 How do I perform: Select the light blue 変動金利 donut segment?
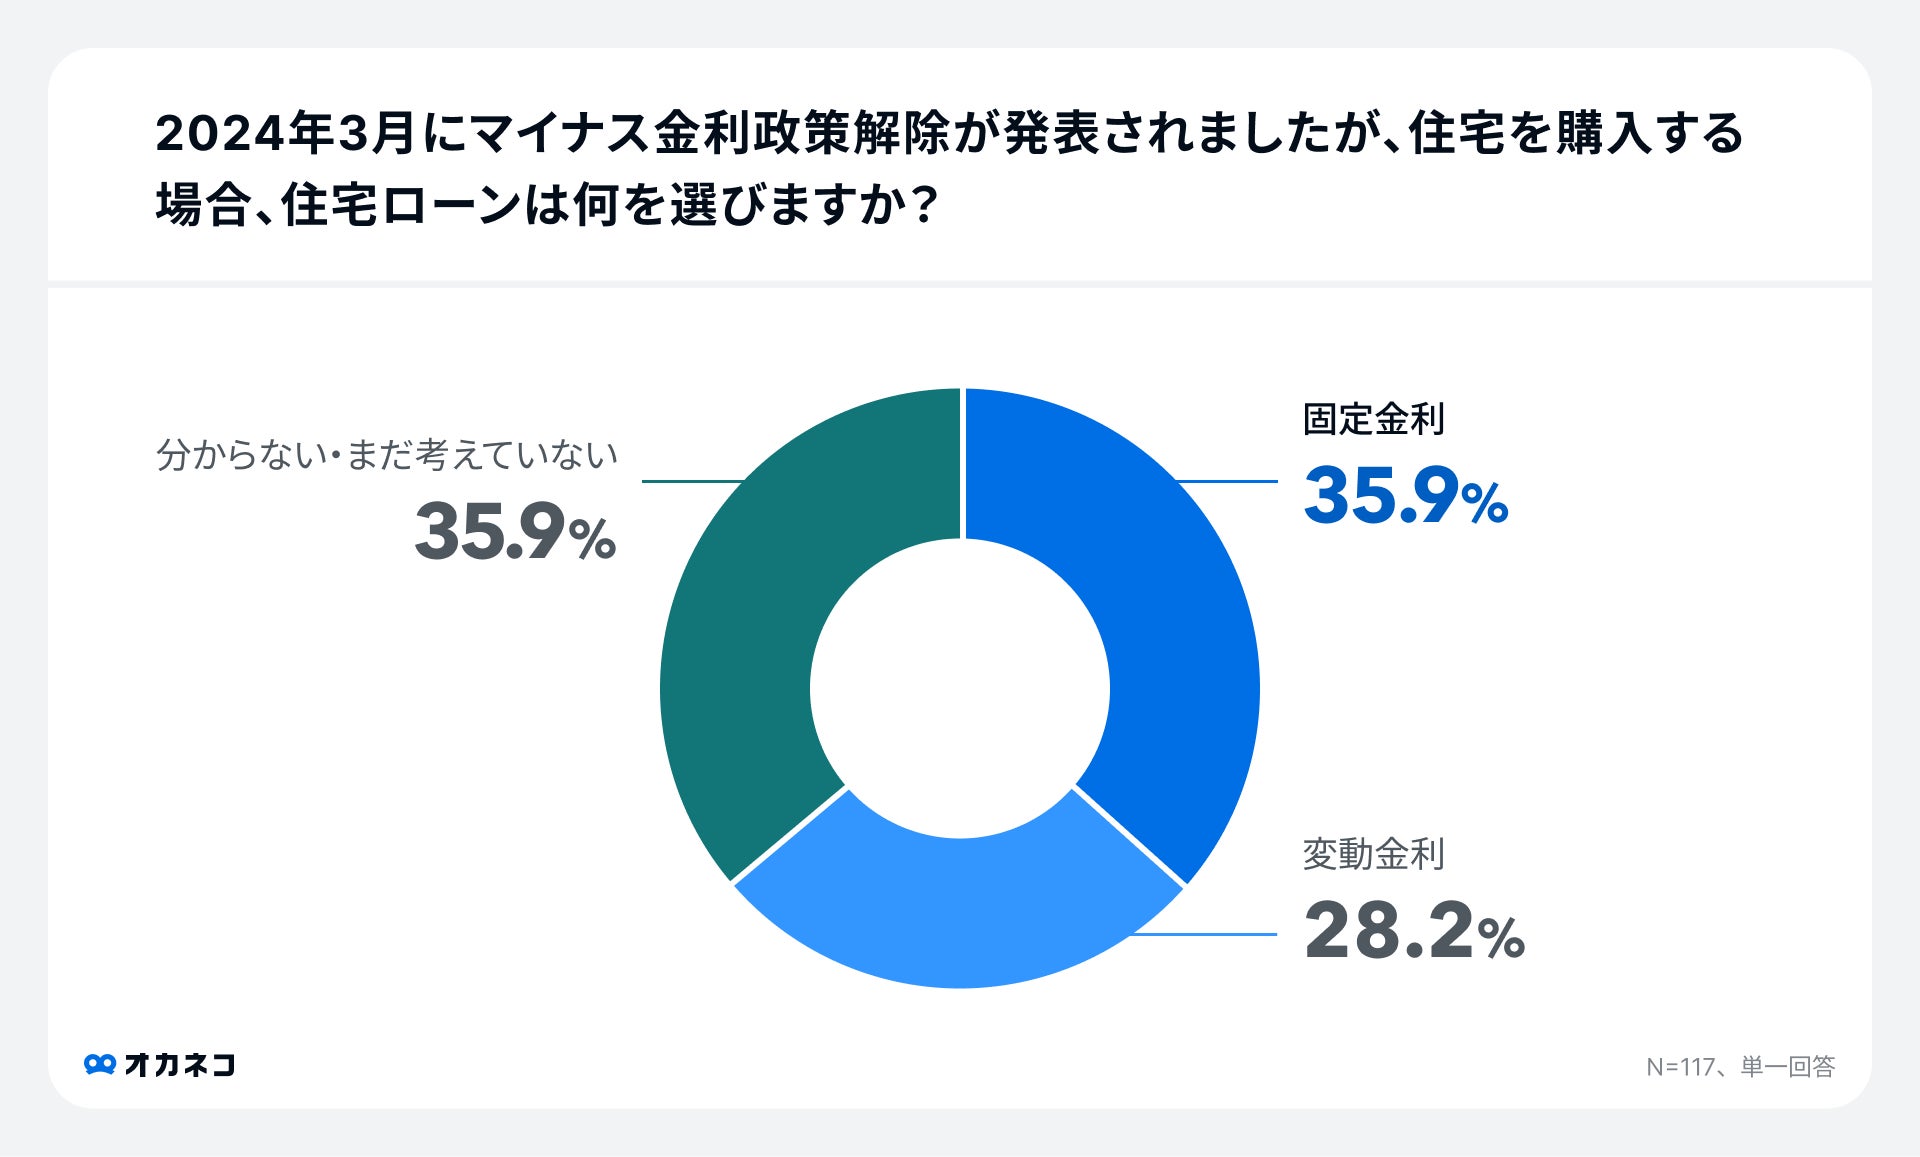point(958,910)
